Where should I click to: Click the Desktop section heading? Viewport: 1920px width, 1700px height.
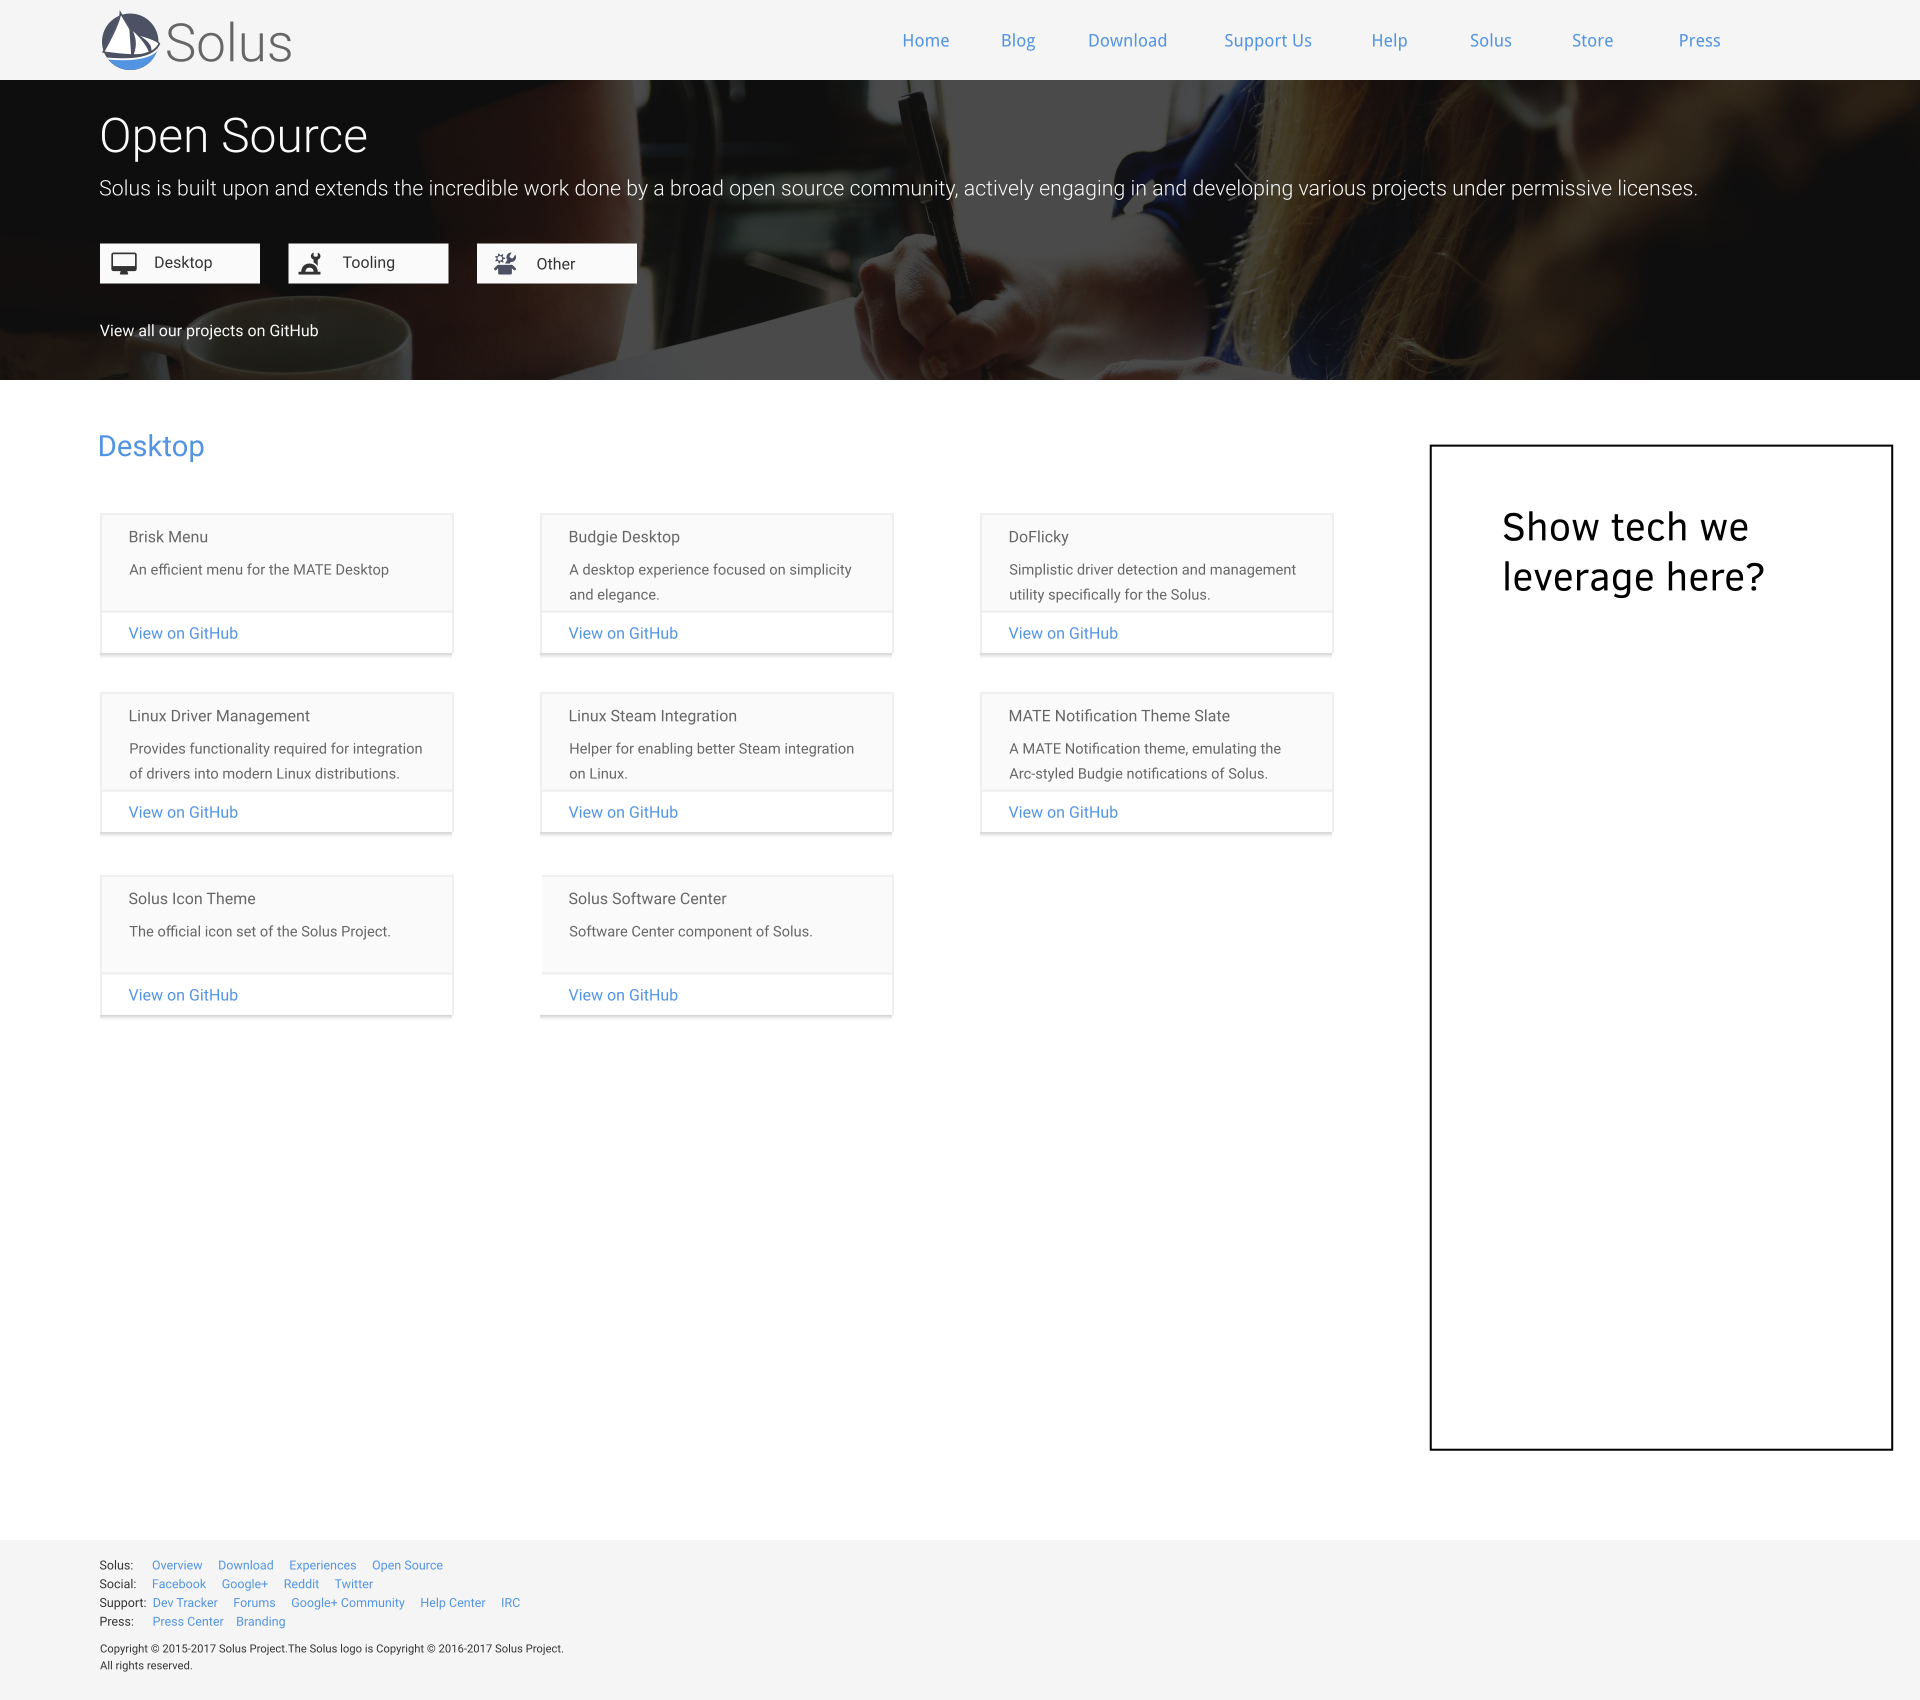151,446
